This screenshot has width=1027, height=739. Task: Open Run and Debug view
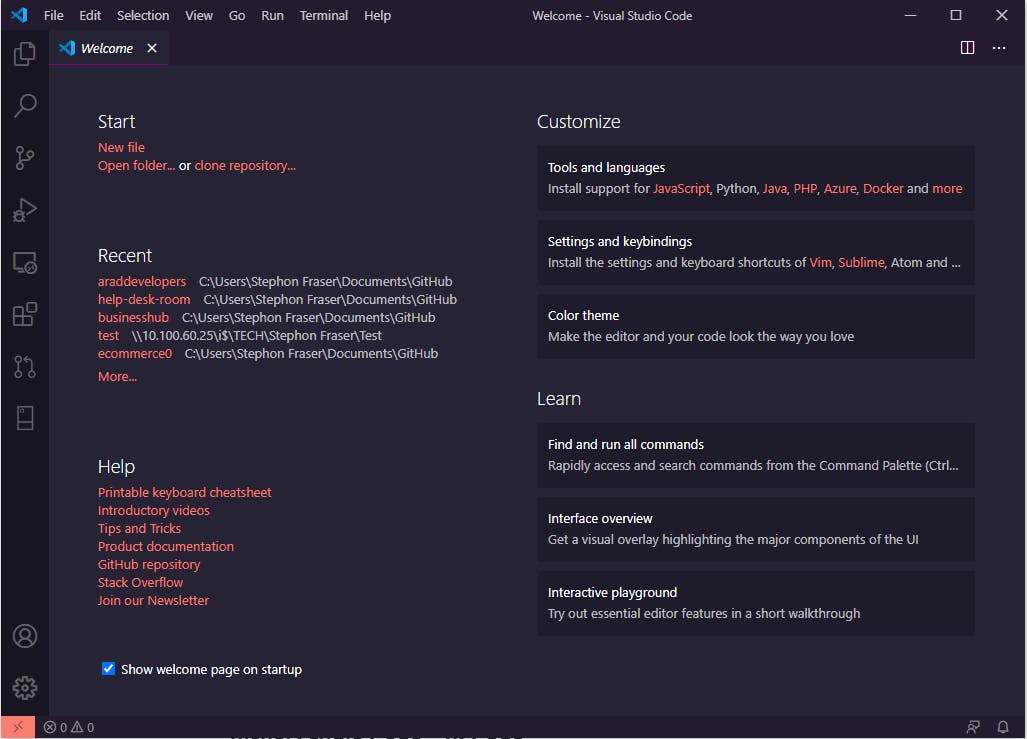coord(25,210)
